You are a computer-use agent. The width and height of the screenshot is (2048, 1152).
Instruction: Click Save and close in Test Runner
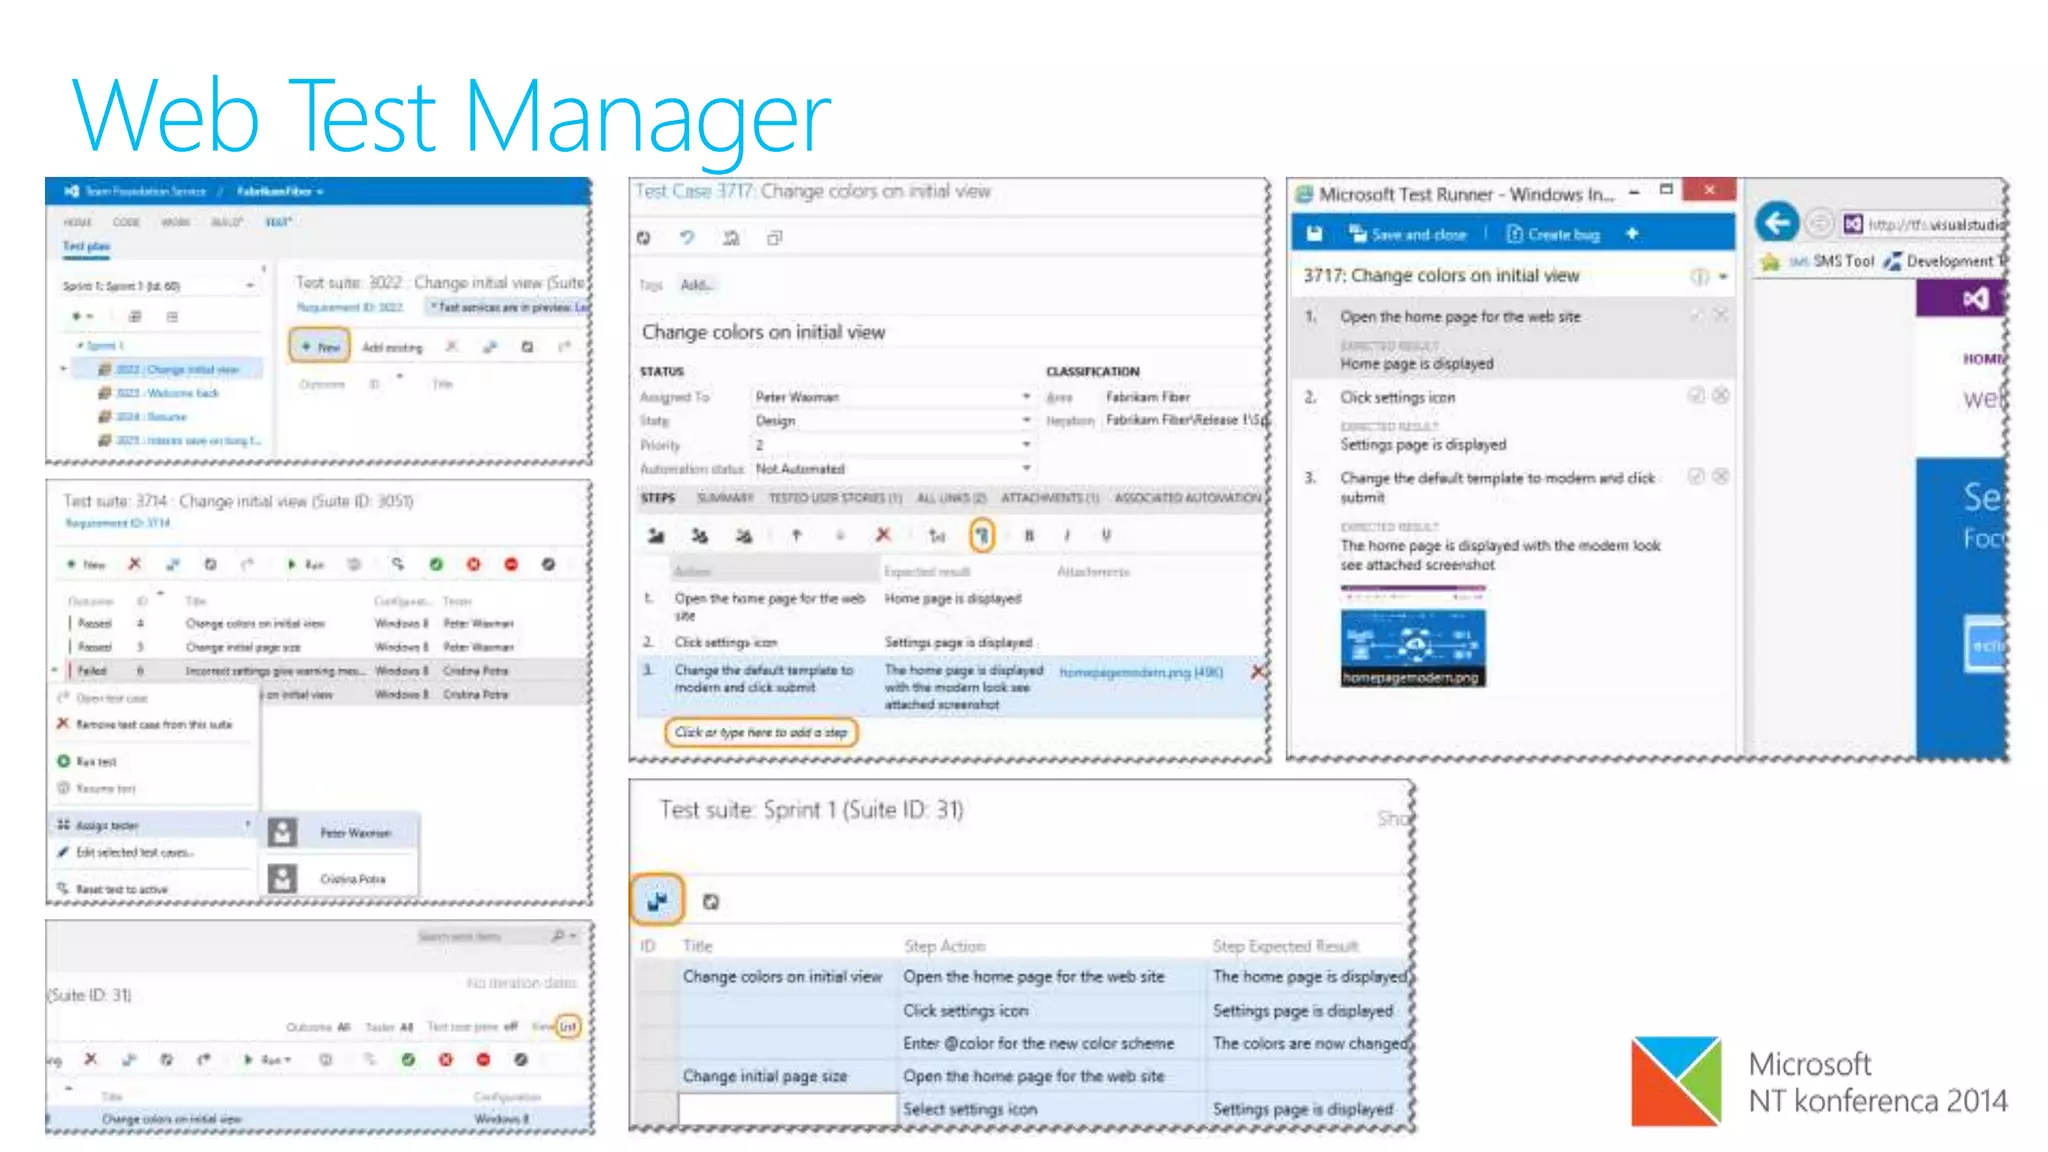point(1408,234)
